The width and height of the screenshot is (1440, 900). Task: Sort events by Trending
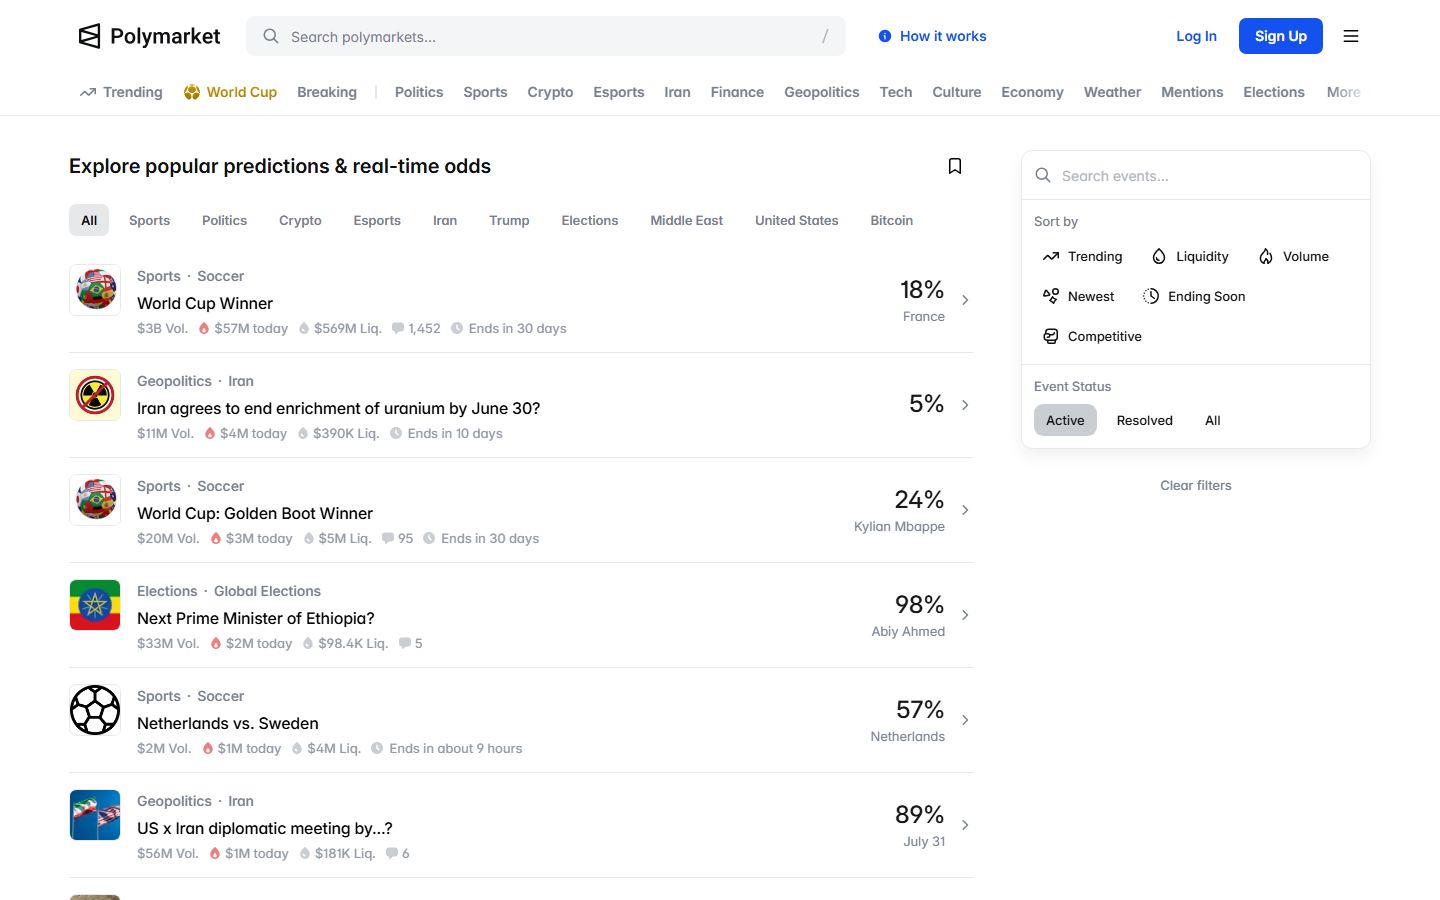click(x=1082, y=256)
